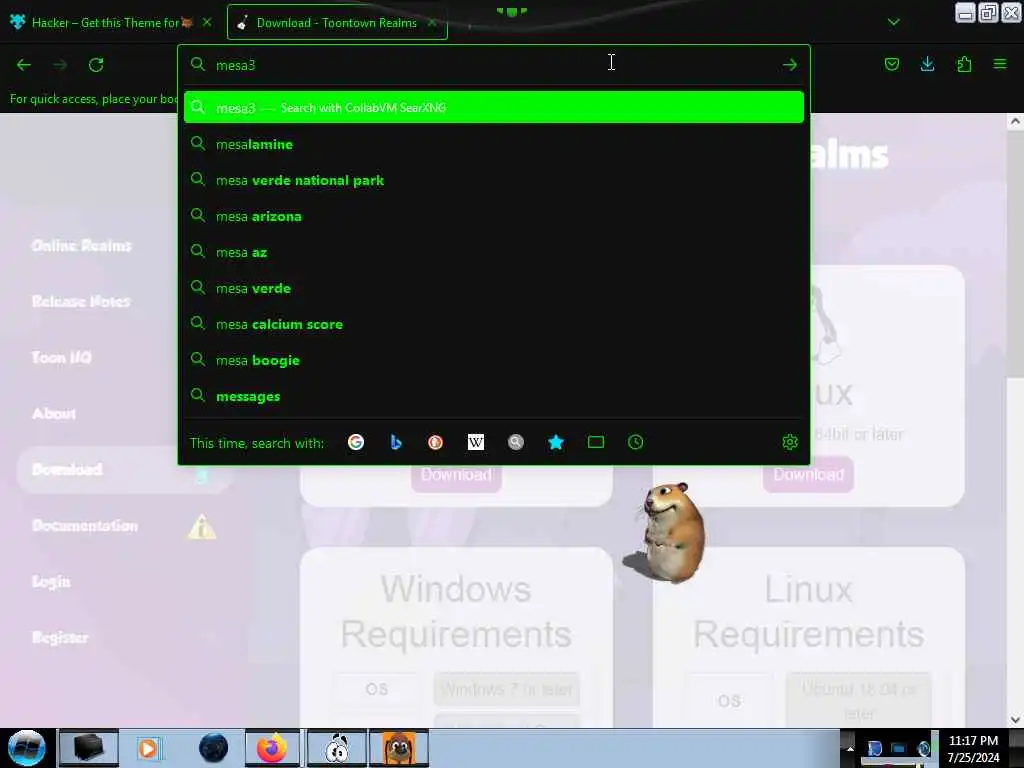Open Login sidebar link
Screen dimensions: 1024x768
pyautogui.click(x=51, y=581)
